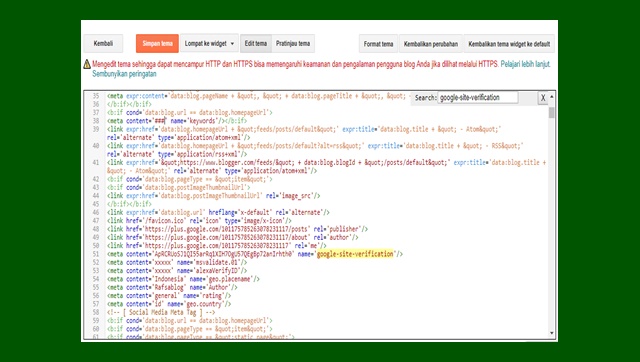Click Kembalikan perubahan button
Viewport: 640px width, 362px height.
tap(431, 44)
